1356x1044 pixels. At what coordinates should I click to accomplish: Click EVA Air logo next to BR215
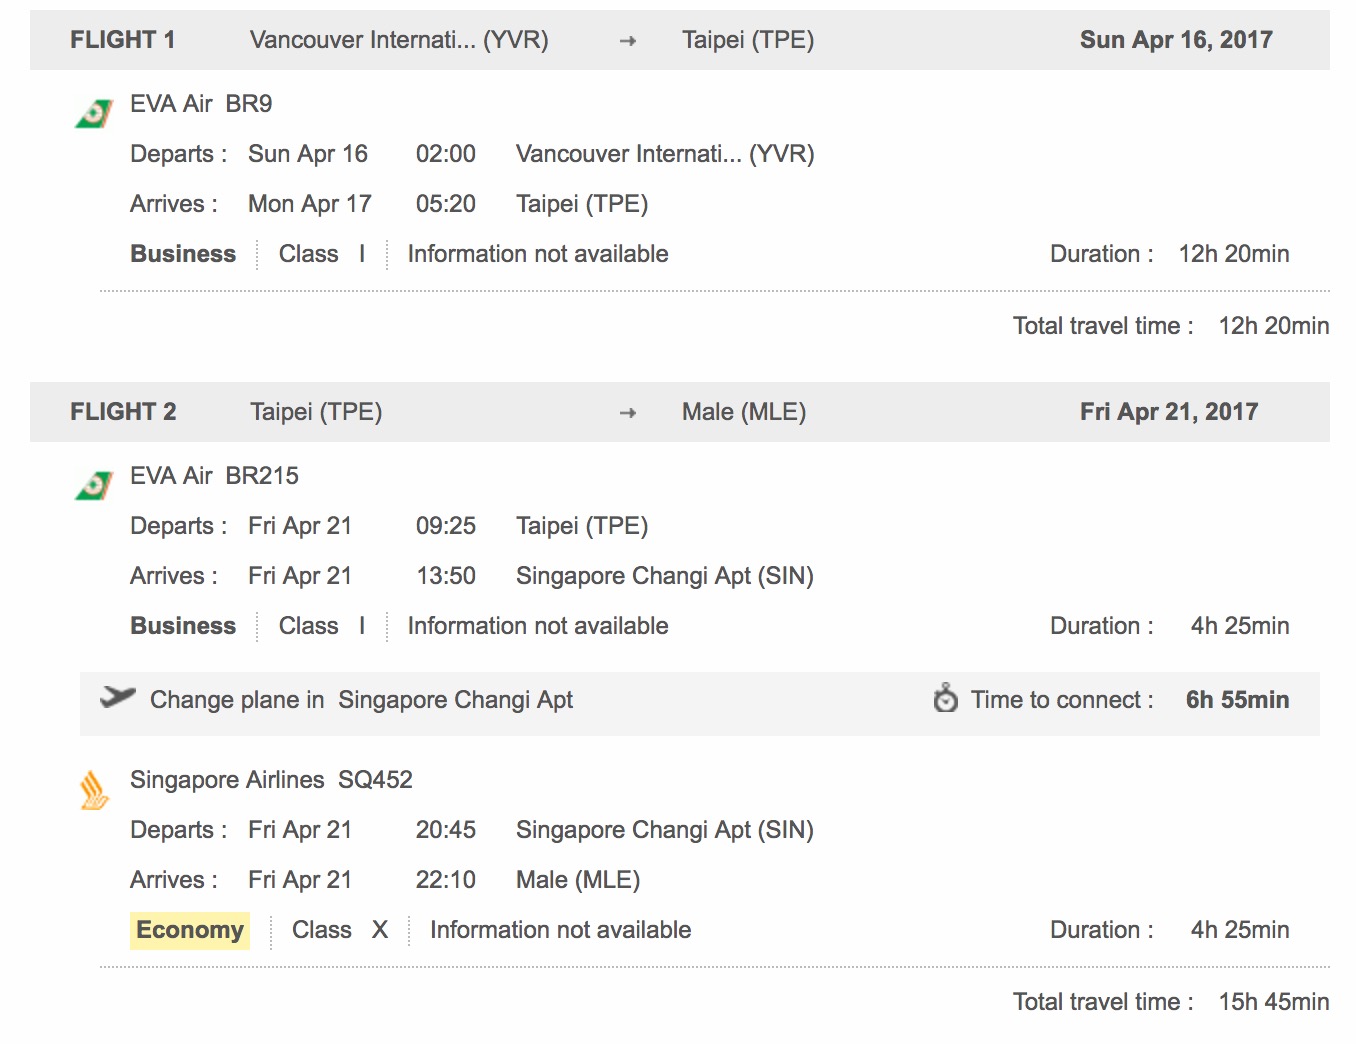pyautogui.click(x=94, y=486)
